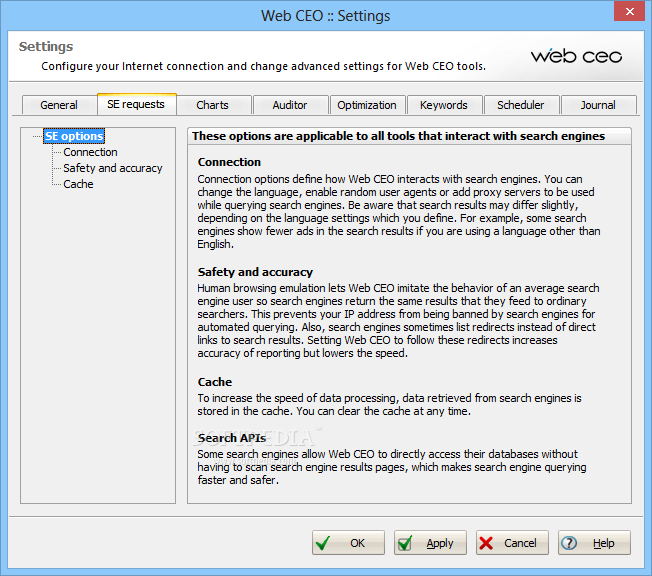The width and height of the screenshot is (652, 576).
Task: Discard changes with the Cancel button
Action: [512, 543]
